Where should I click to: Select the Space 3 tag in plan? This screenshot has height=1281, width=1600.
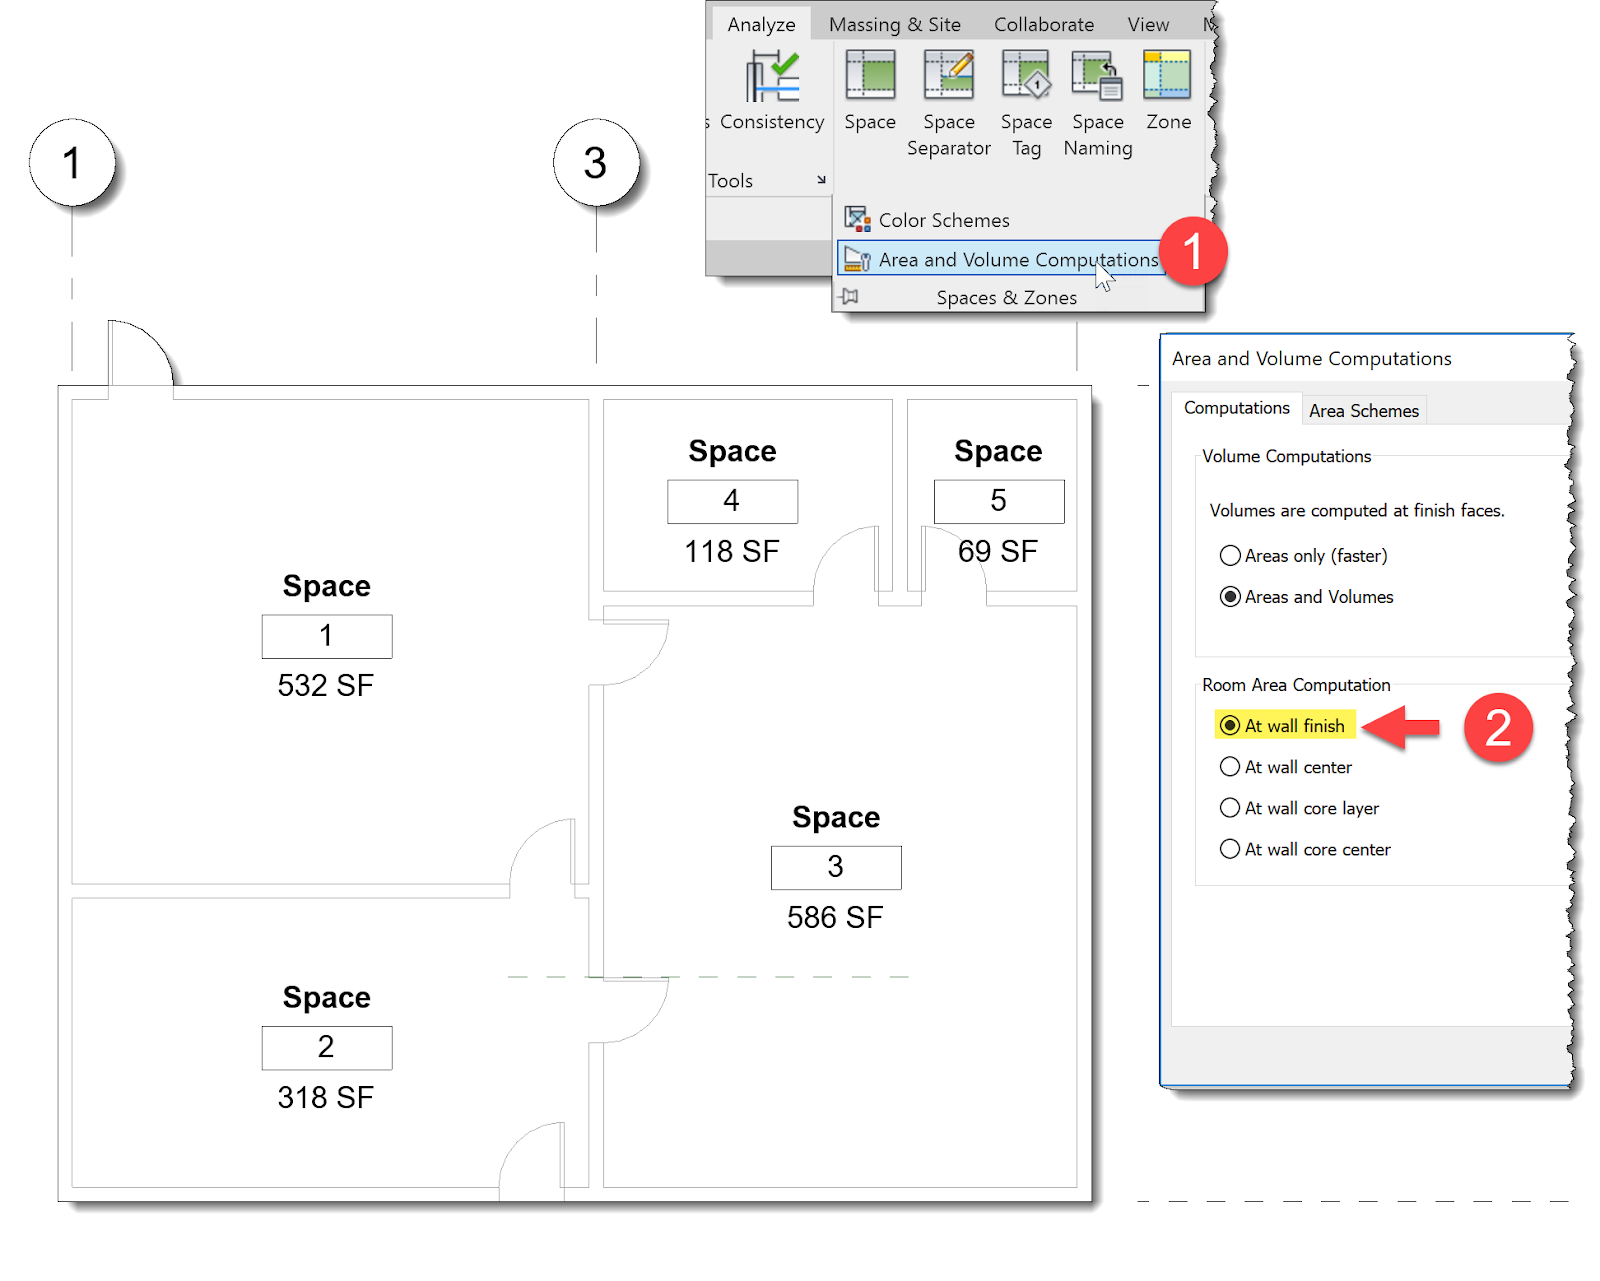836,867
